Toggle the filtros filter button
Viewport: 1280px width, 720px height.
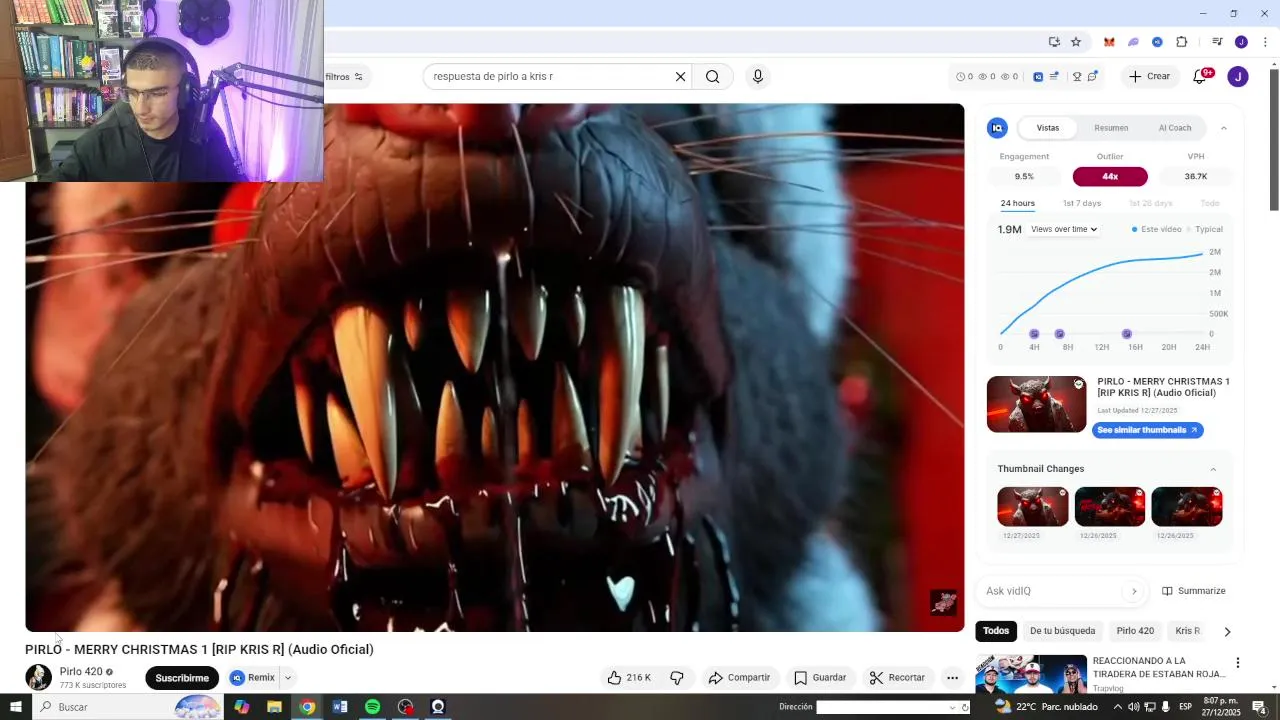[x=345, y=77]
